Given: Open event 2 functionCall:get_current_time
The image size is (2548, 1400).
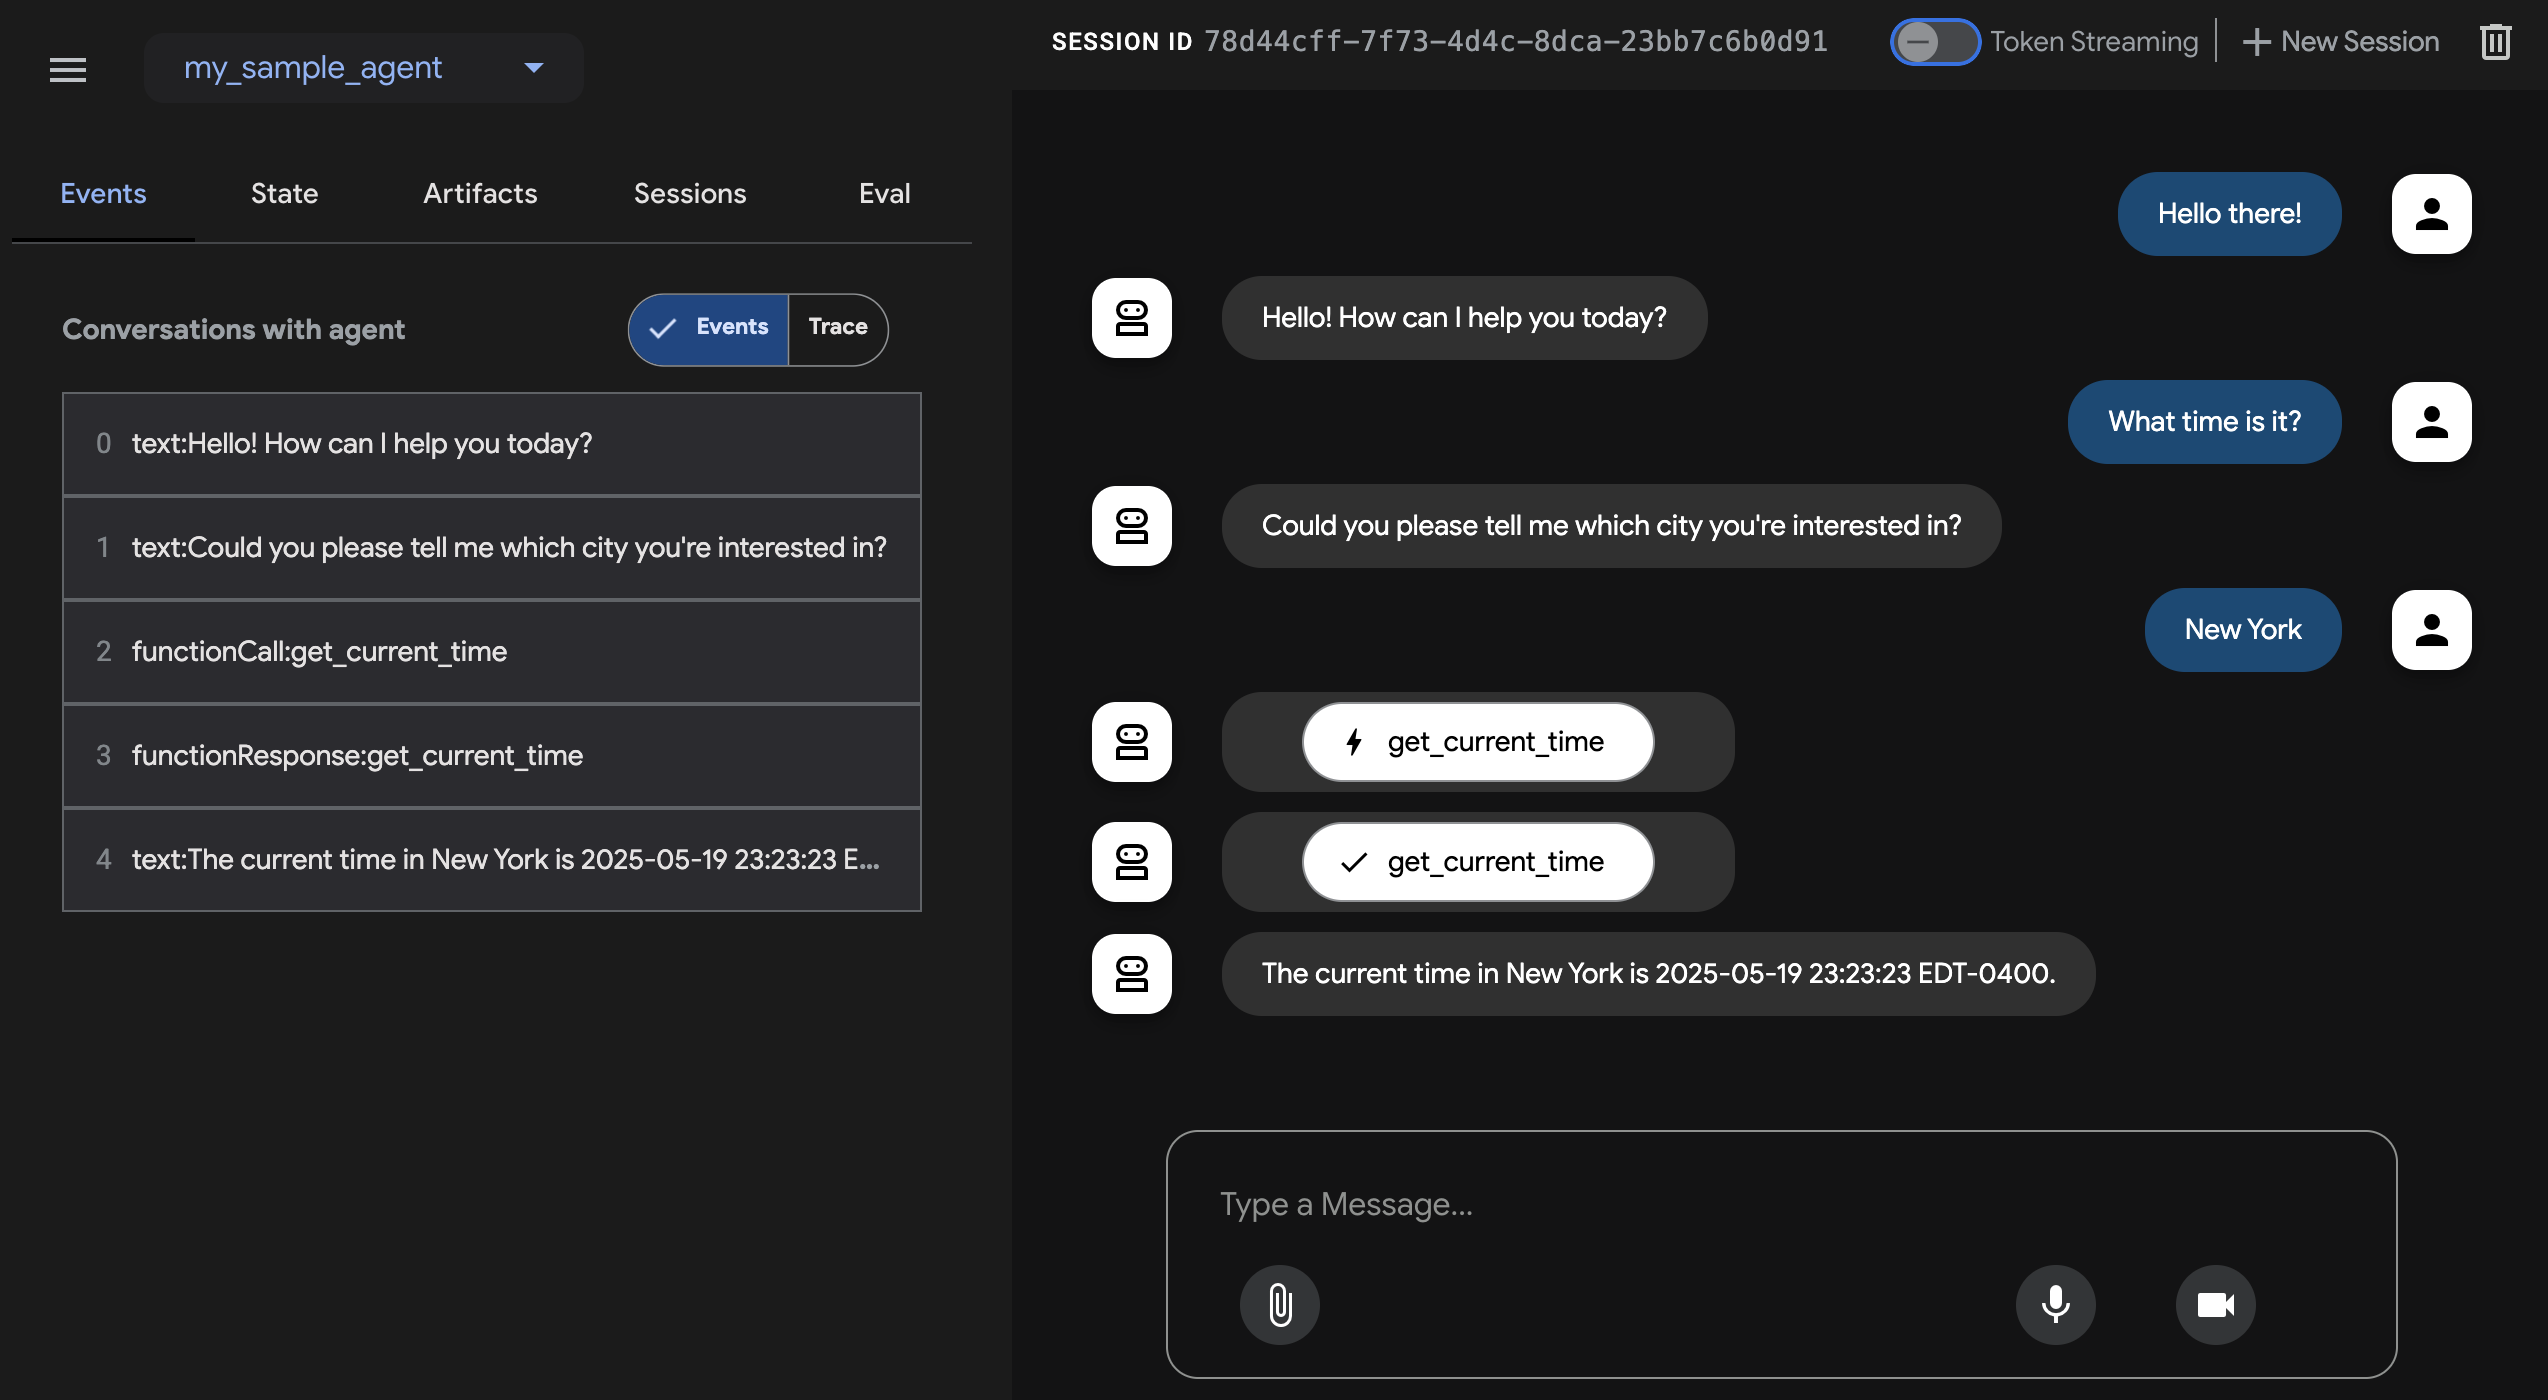Looking at the screenshot, I should (491, 651).
